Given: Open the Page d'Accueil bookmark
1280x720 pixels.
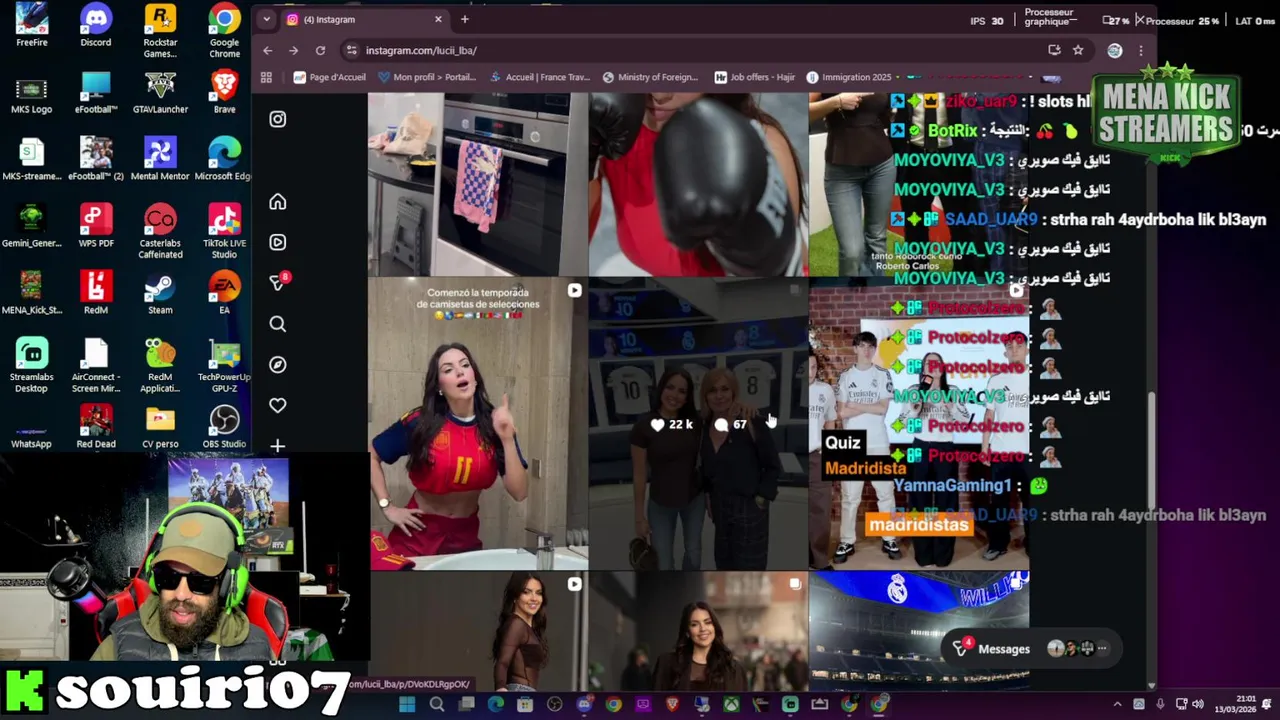Looking at the screenshot, I should (329, 77).
